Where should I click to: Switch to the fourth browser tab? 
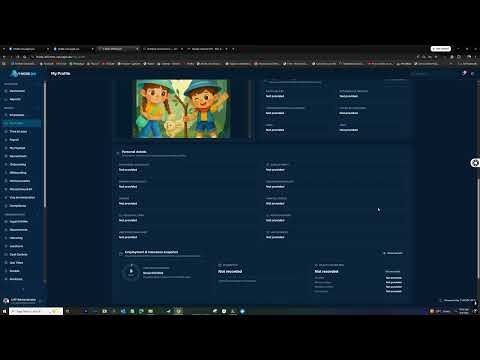point(163,49)
